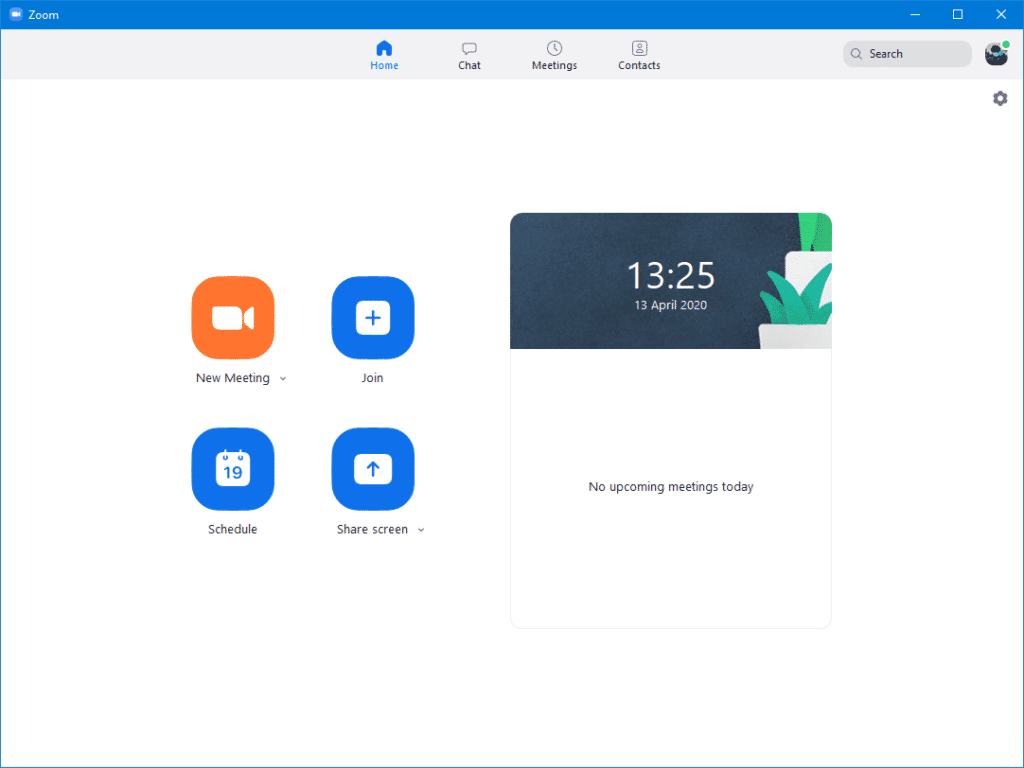Open Contacts via the contact card icon
Viewport: 1024px width, 768px height.
pyautogui.click(x=638, y=47)
